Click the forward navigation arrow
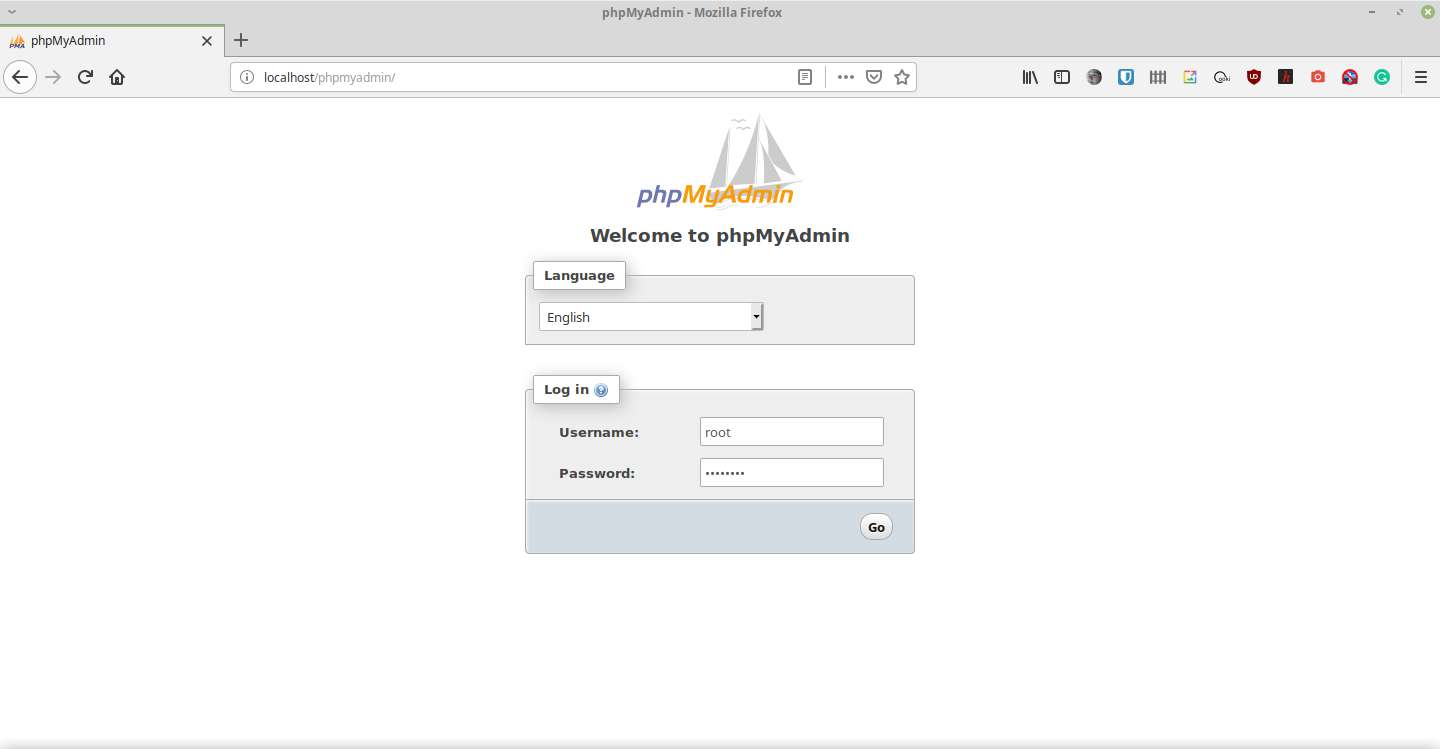 point(54,77)
